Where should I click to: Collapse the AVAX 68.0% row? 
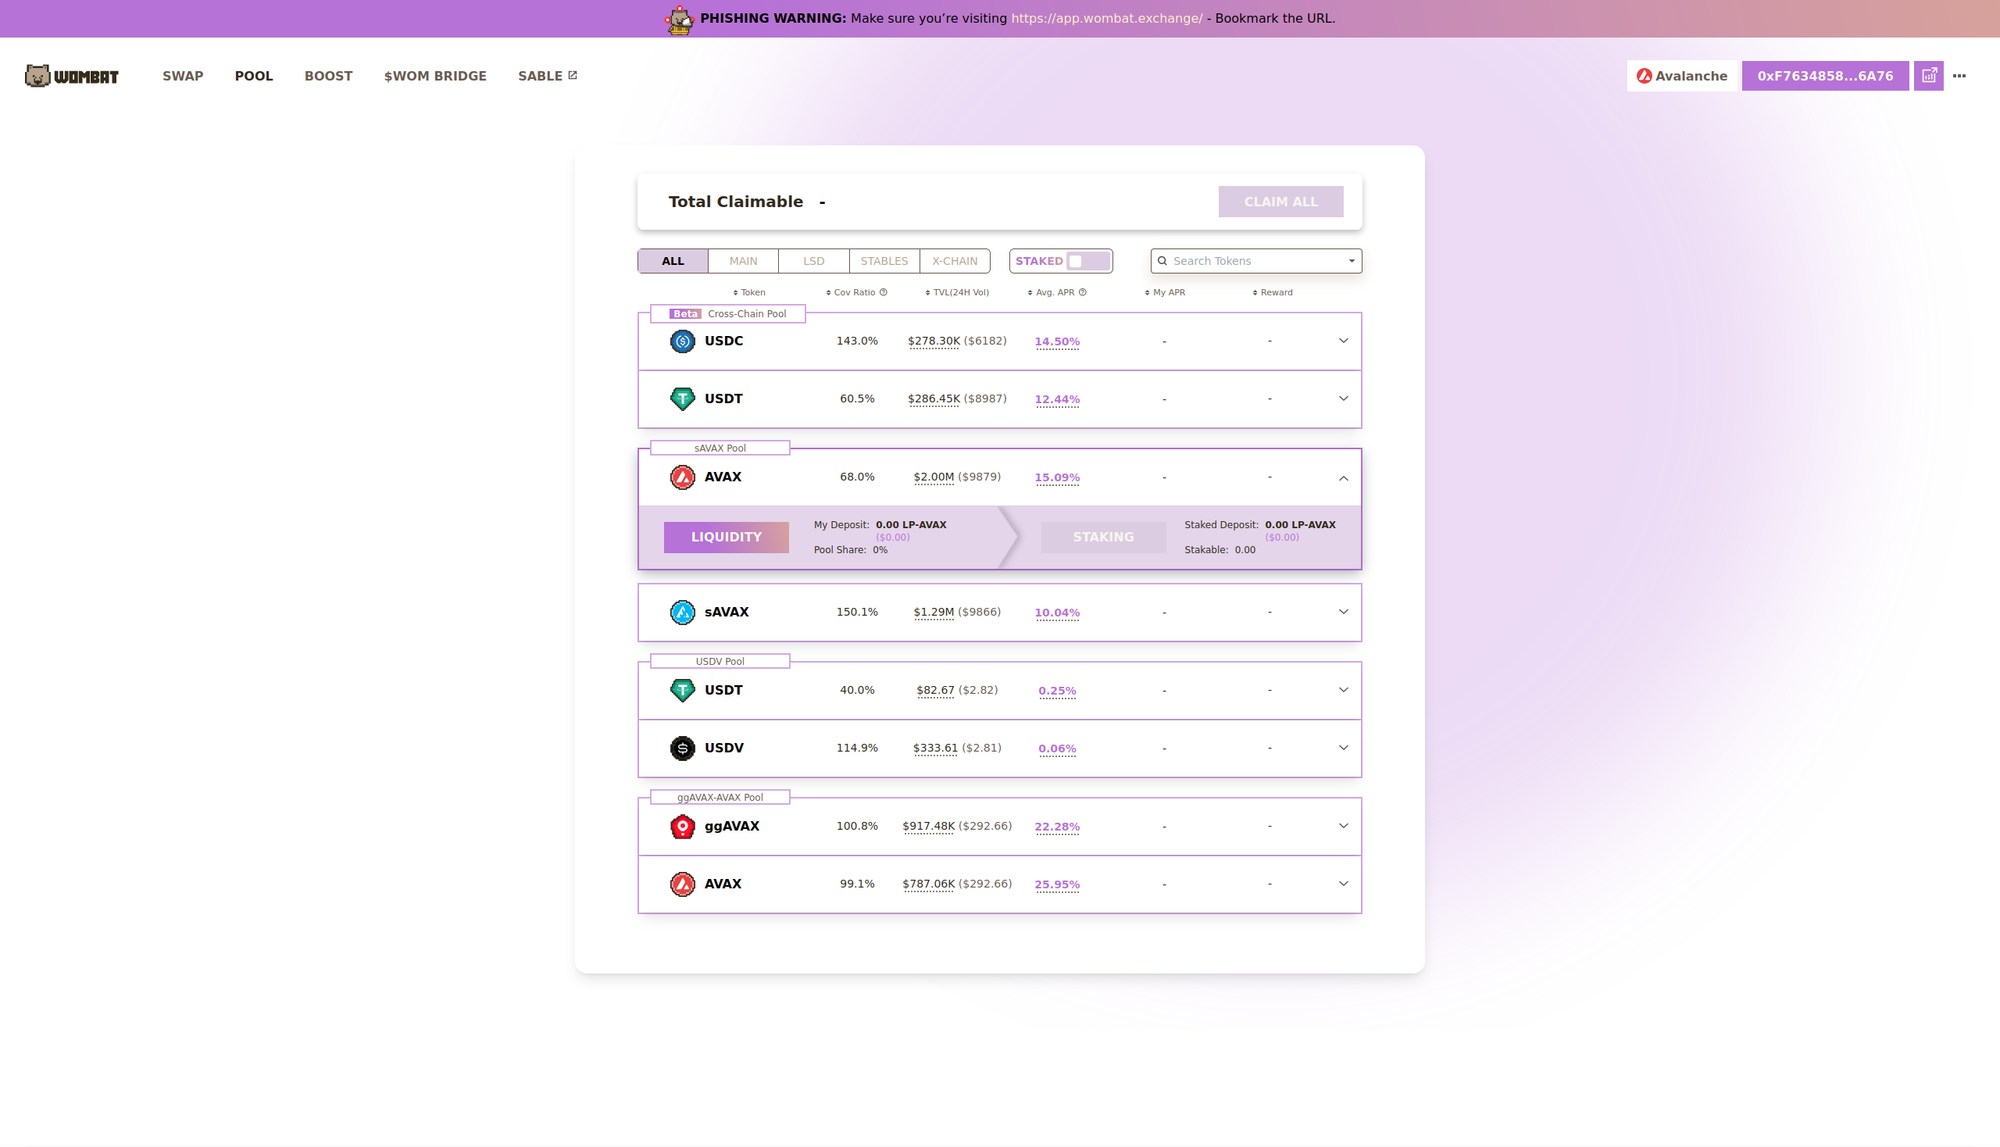tap(1343, 478)
